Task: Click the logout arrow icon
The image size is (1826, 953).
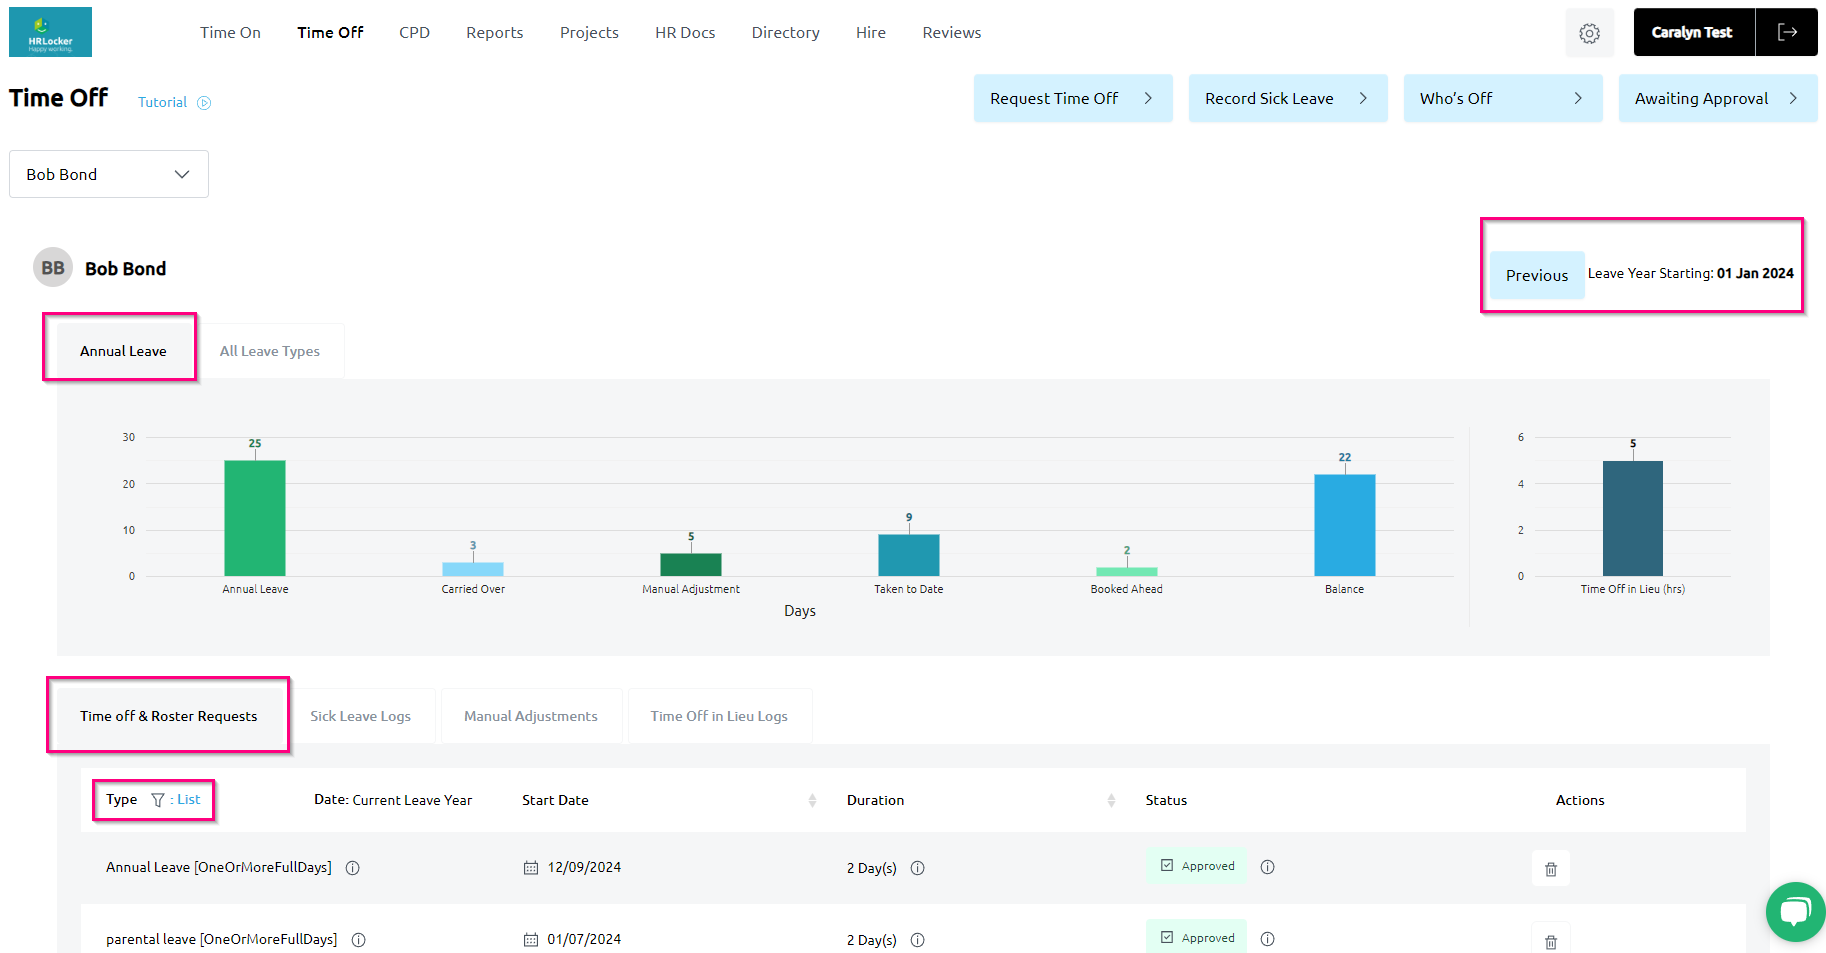Action: pyautogui.click(x=1787, y=32)
